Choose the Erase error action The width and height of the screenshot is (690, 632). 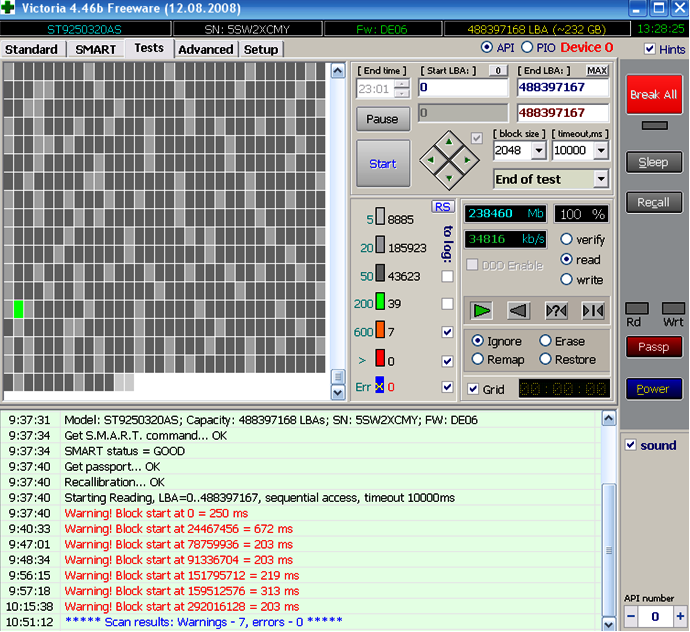(545, 341)
